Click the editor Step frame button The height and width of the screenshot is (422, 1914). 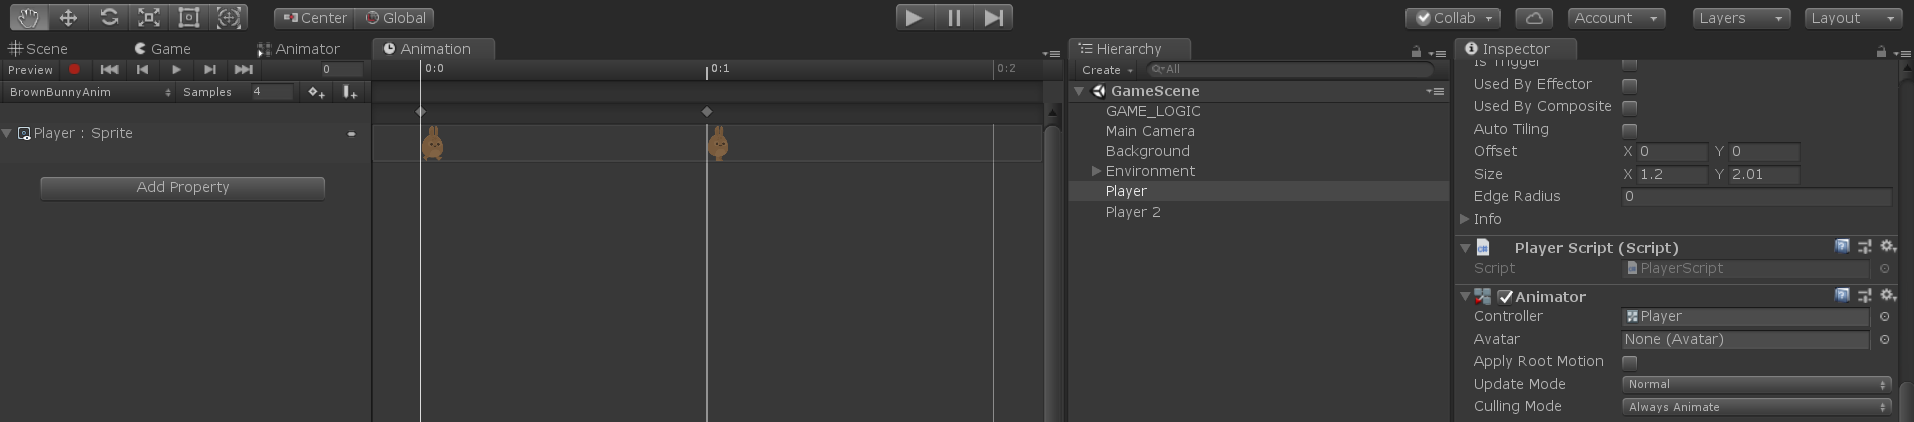coord(993,17)
